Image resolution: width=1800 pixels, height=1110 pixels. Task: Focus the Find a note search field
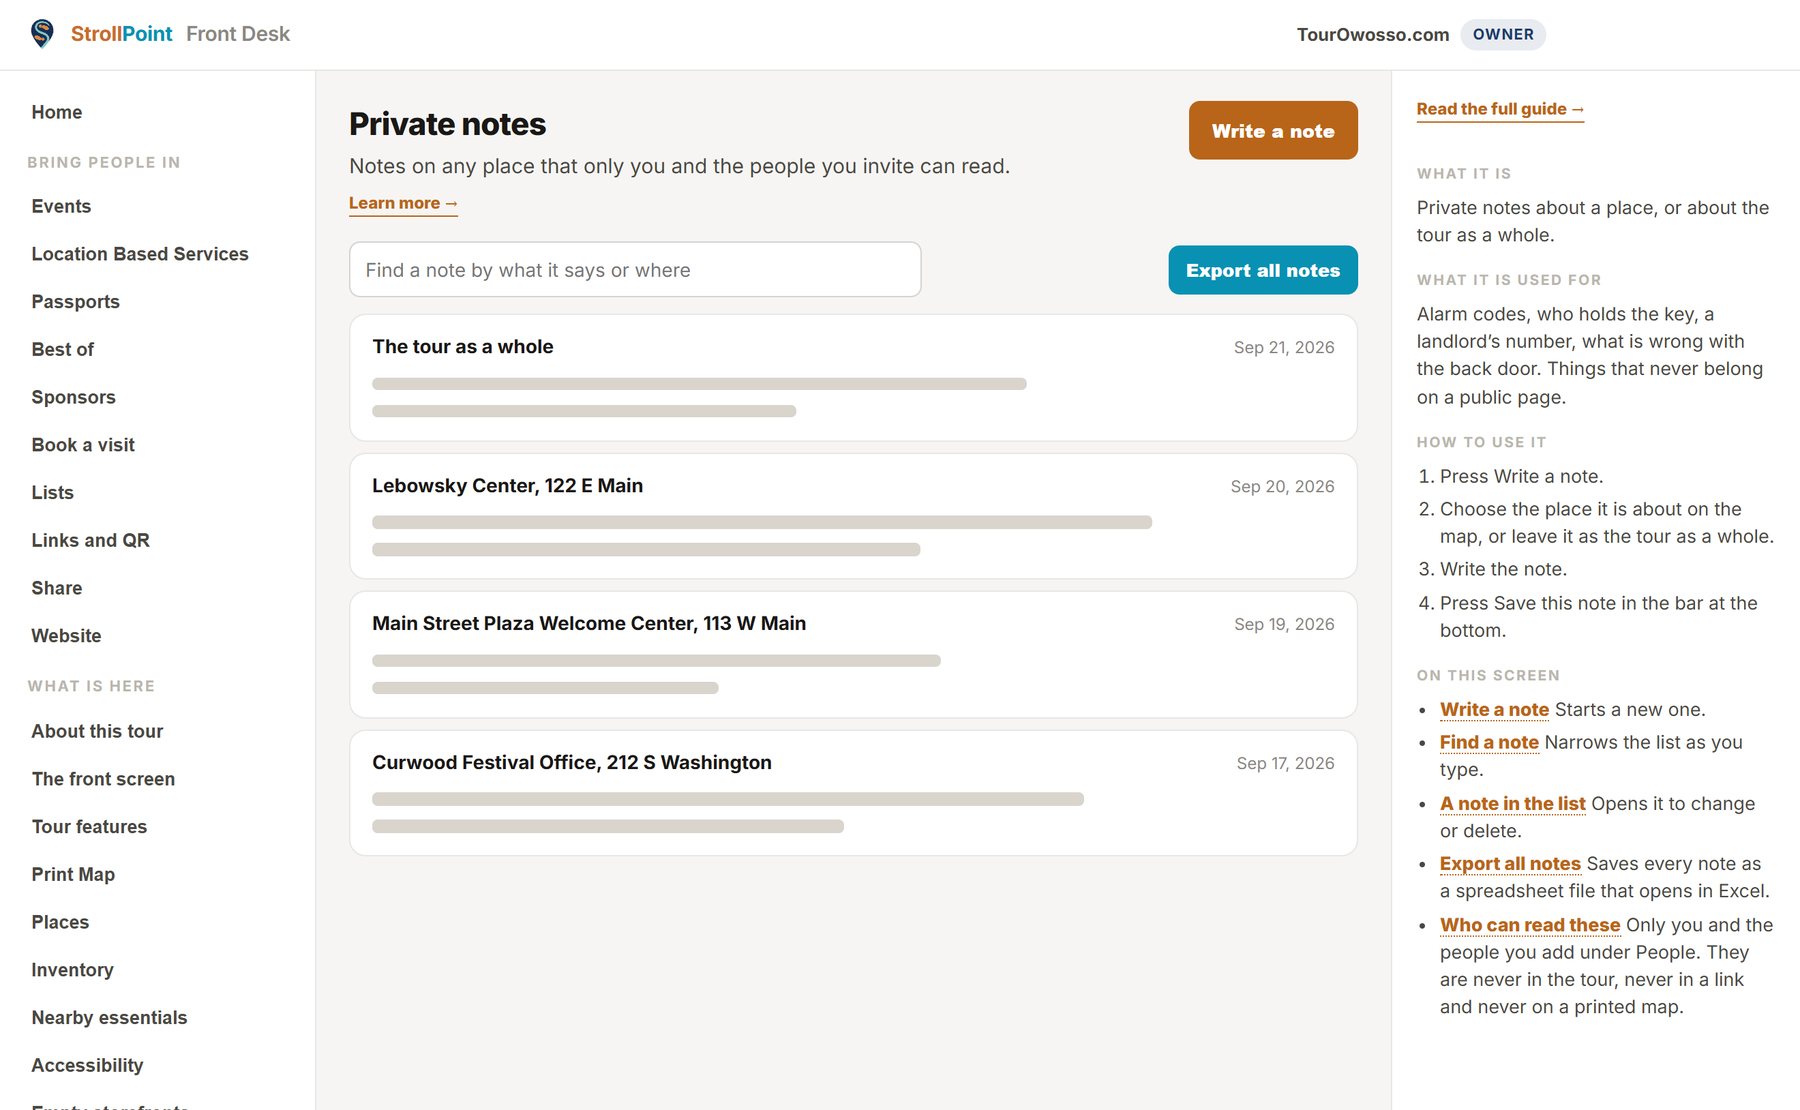tap(635, 270)
